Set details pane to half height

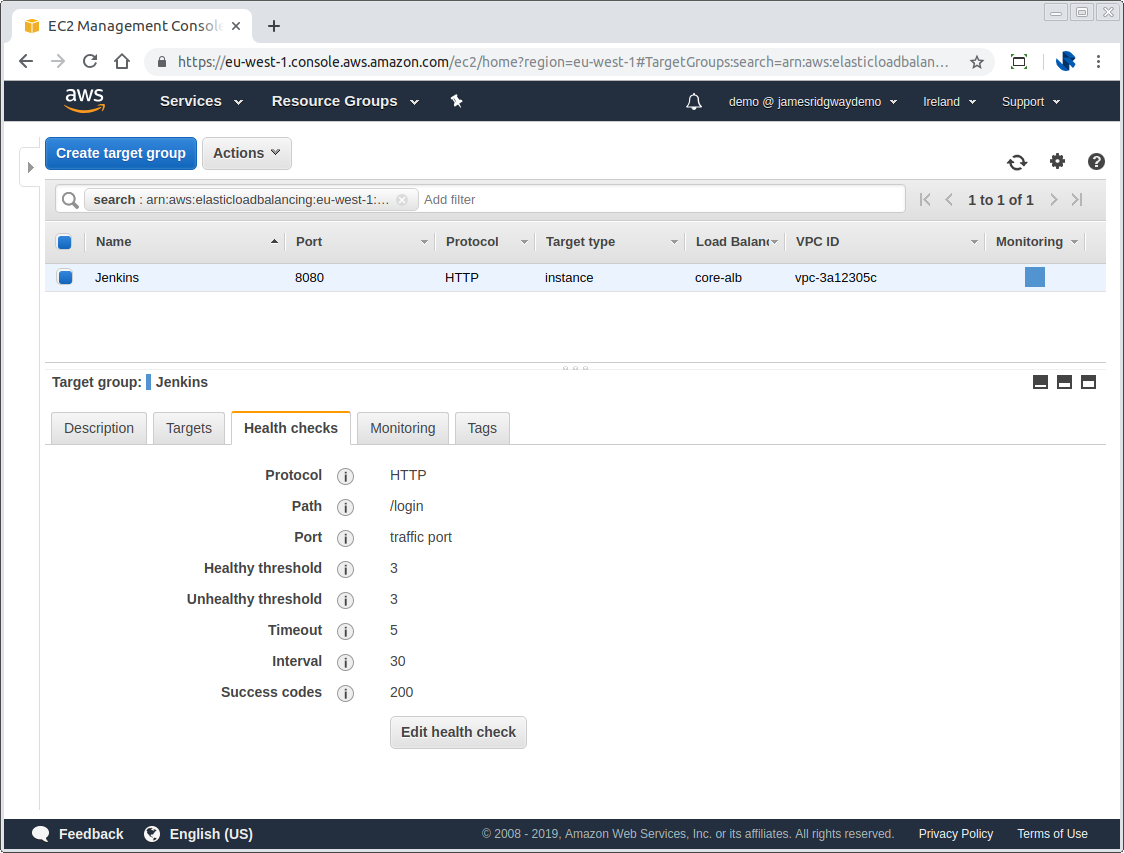point(1065,382)
